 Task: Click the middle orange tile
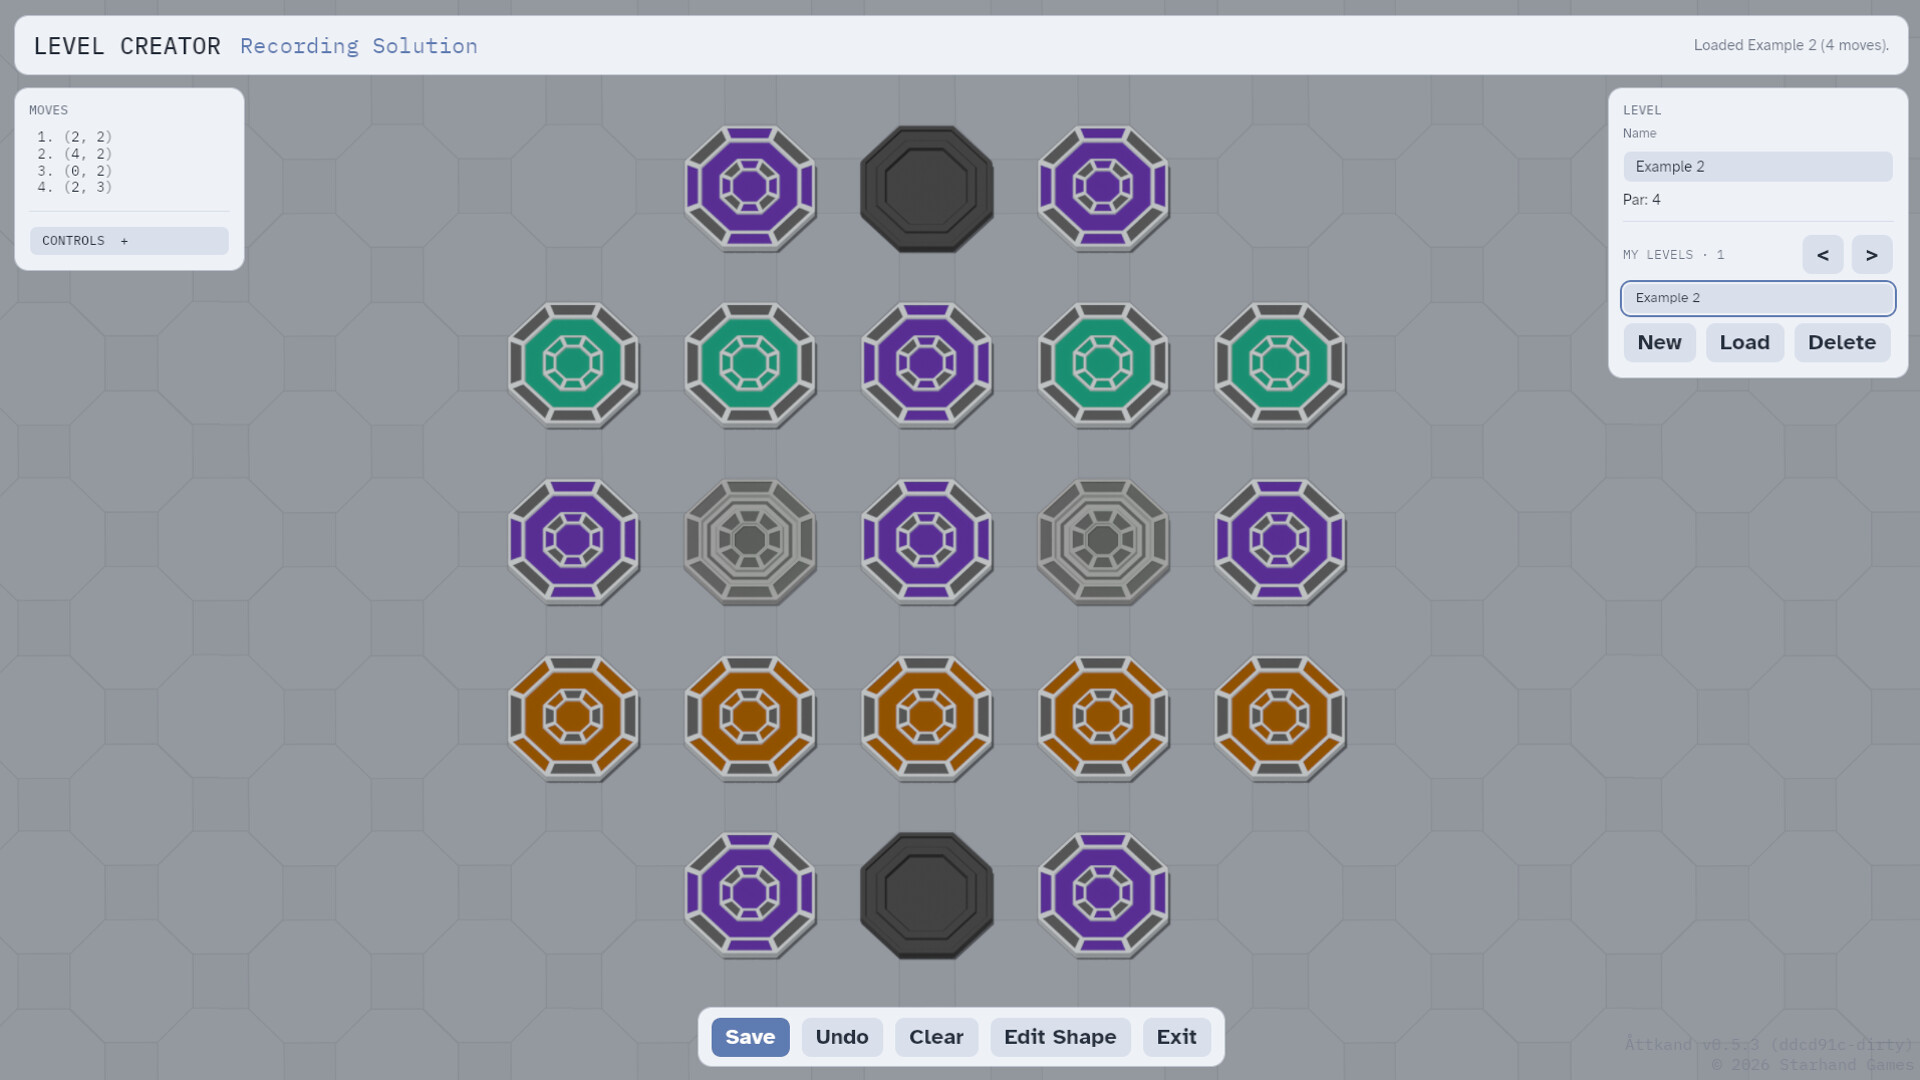(x=927, y=718)
